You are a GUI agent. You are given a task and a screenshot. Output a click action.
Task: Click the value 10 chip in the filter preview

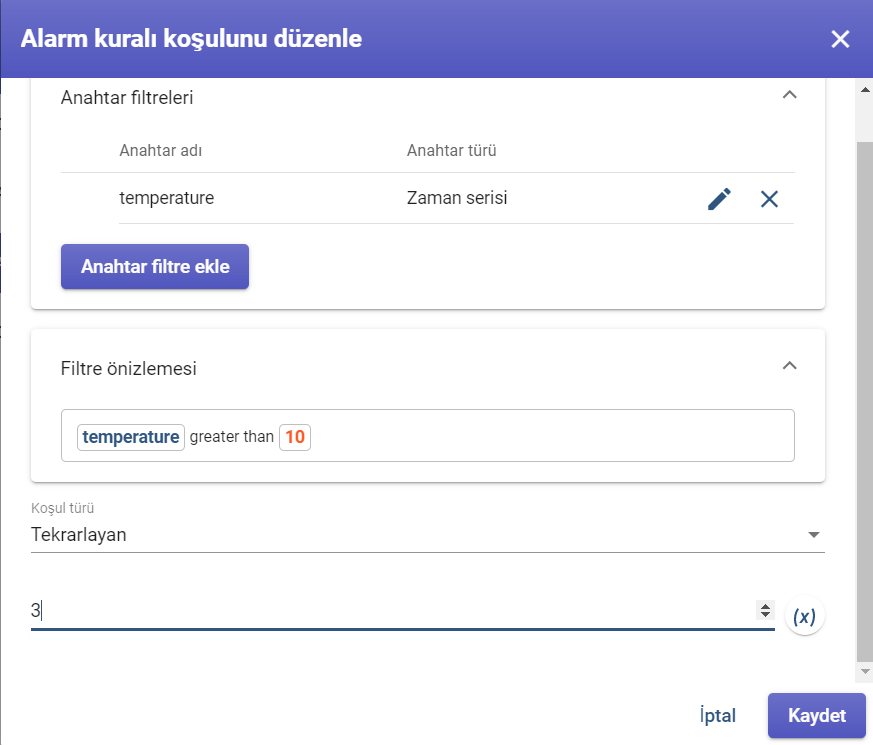[295, 437]
